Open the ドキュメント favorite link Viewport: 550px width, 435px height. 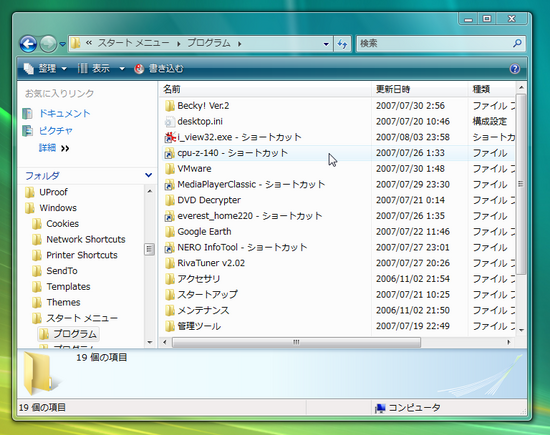65,113
